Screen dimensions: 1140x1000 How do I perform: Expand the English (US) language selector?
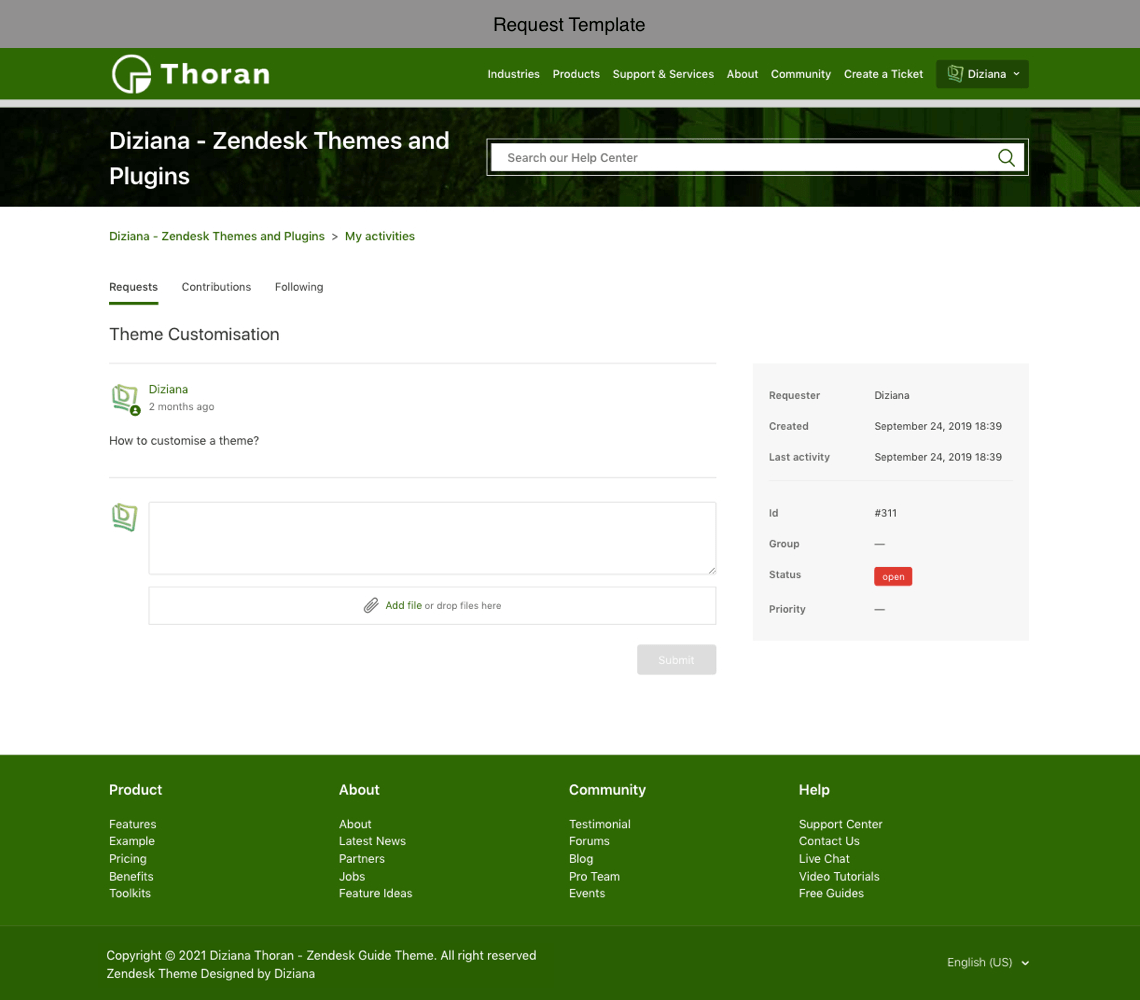pyautogui.click(x=987, y=962)
